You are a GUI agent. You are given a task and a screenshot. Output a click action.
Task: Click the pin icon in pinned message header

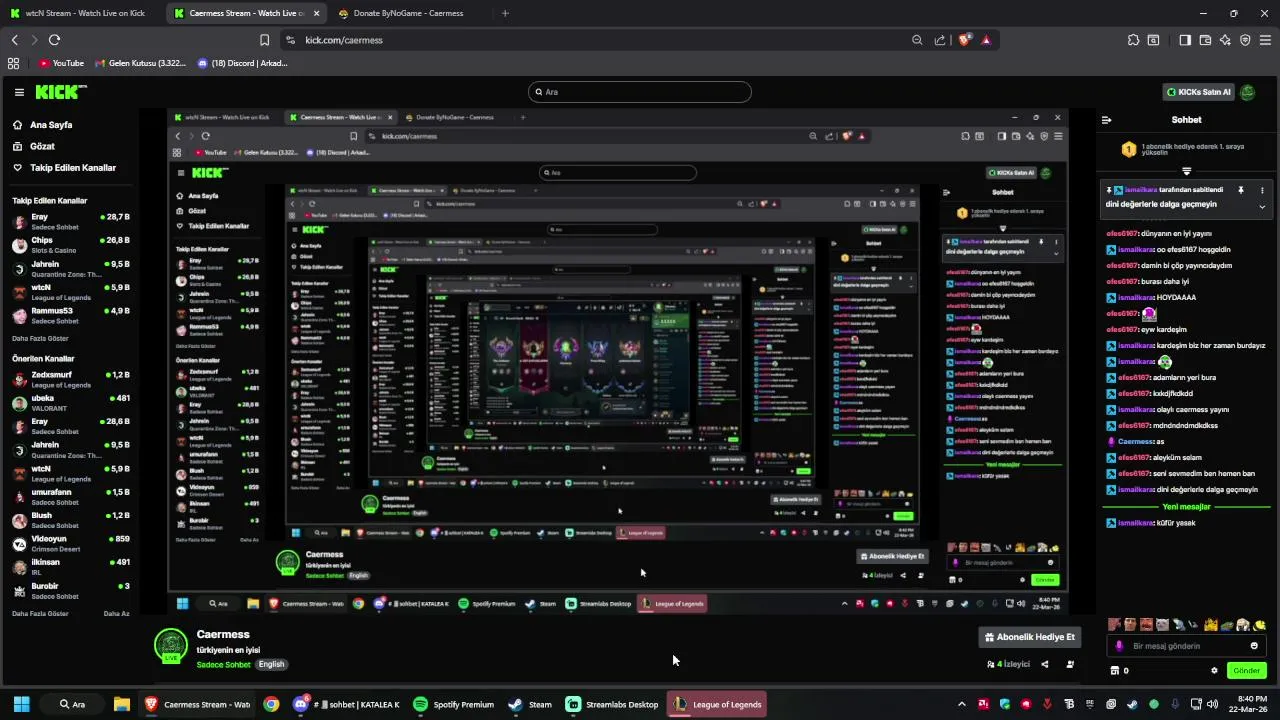click(1241, 190)
